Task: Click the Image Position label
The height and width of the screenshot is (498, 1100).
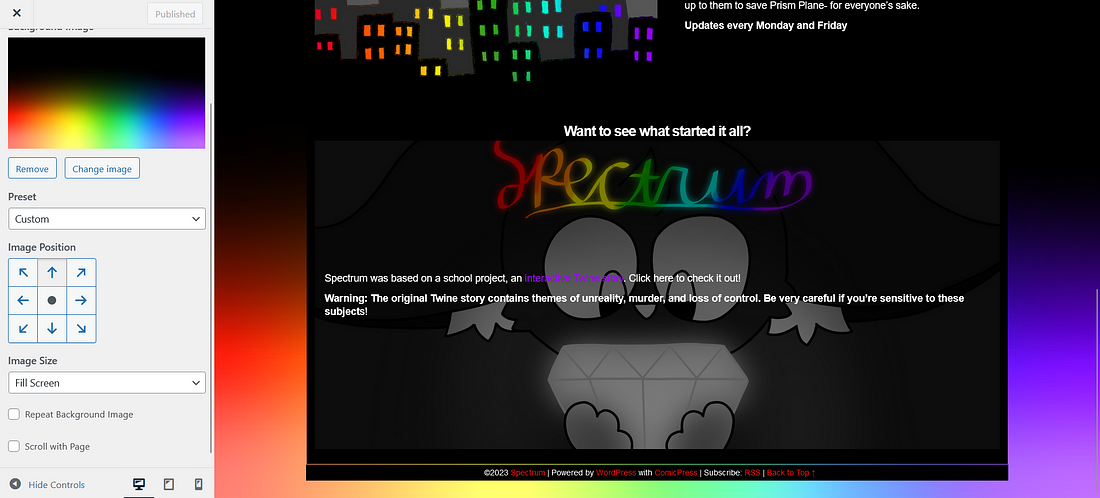Action: (x=42, y=247)
